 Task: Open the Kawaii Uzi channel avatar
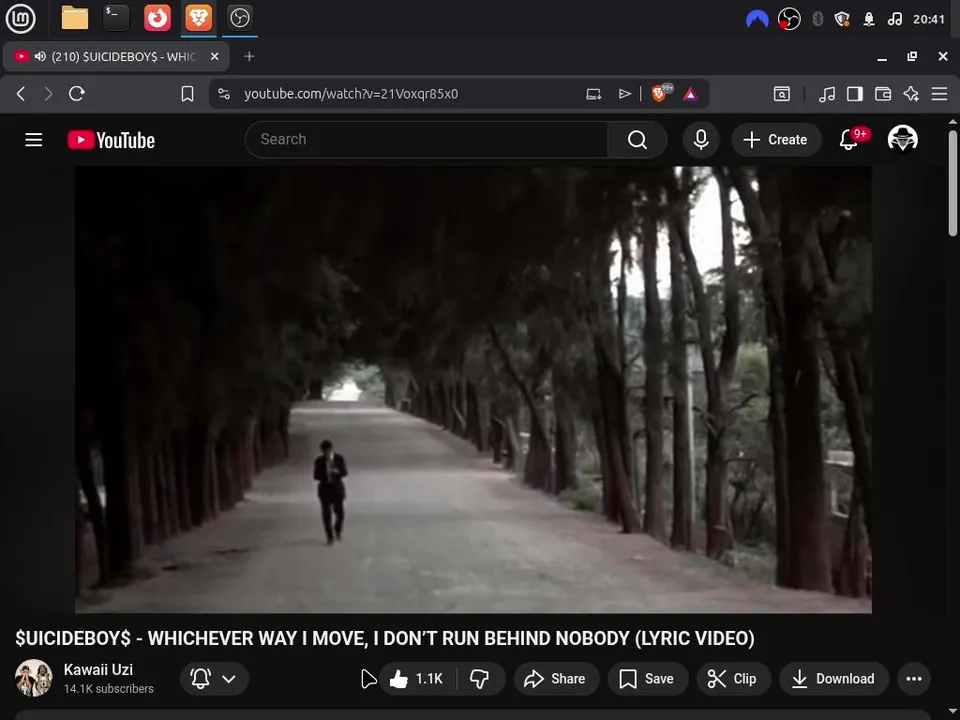[34, 678]
